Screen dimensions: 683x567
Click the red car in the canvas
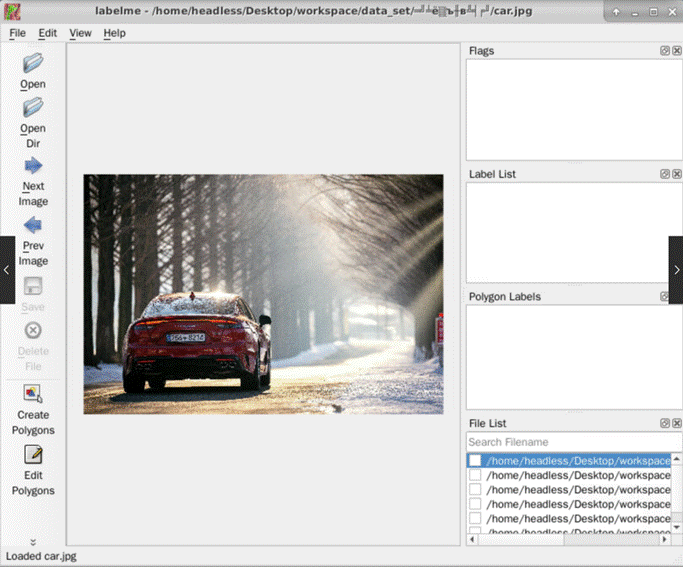(197, 342)
